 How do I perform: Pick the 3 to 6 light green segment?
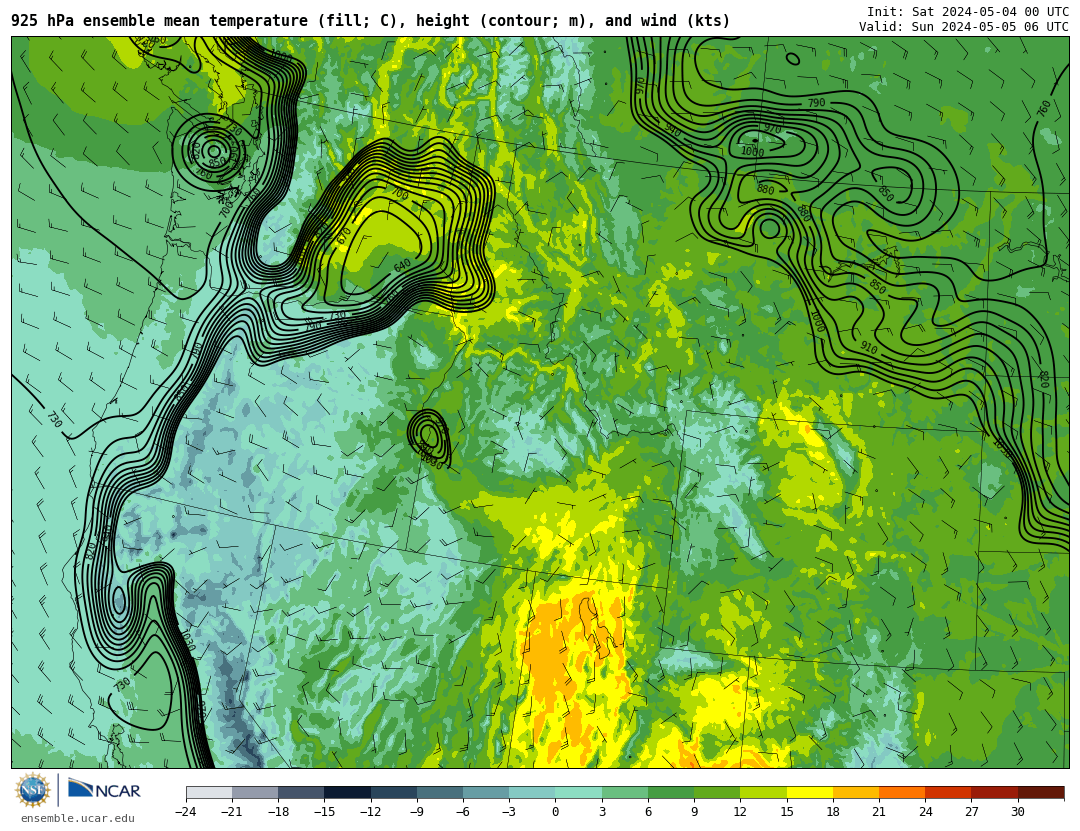click(x=625, y=792)
